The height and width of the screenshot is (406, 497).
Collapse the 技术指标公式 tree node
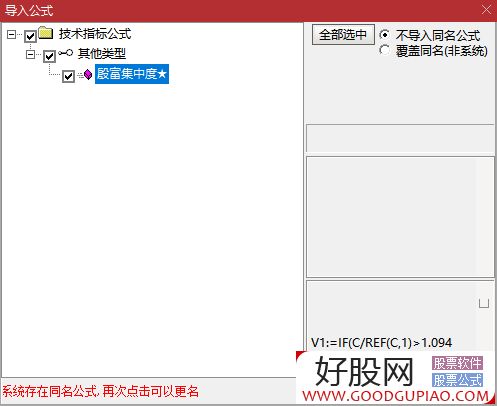(x=11, y=34)
